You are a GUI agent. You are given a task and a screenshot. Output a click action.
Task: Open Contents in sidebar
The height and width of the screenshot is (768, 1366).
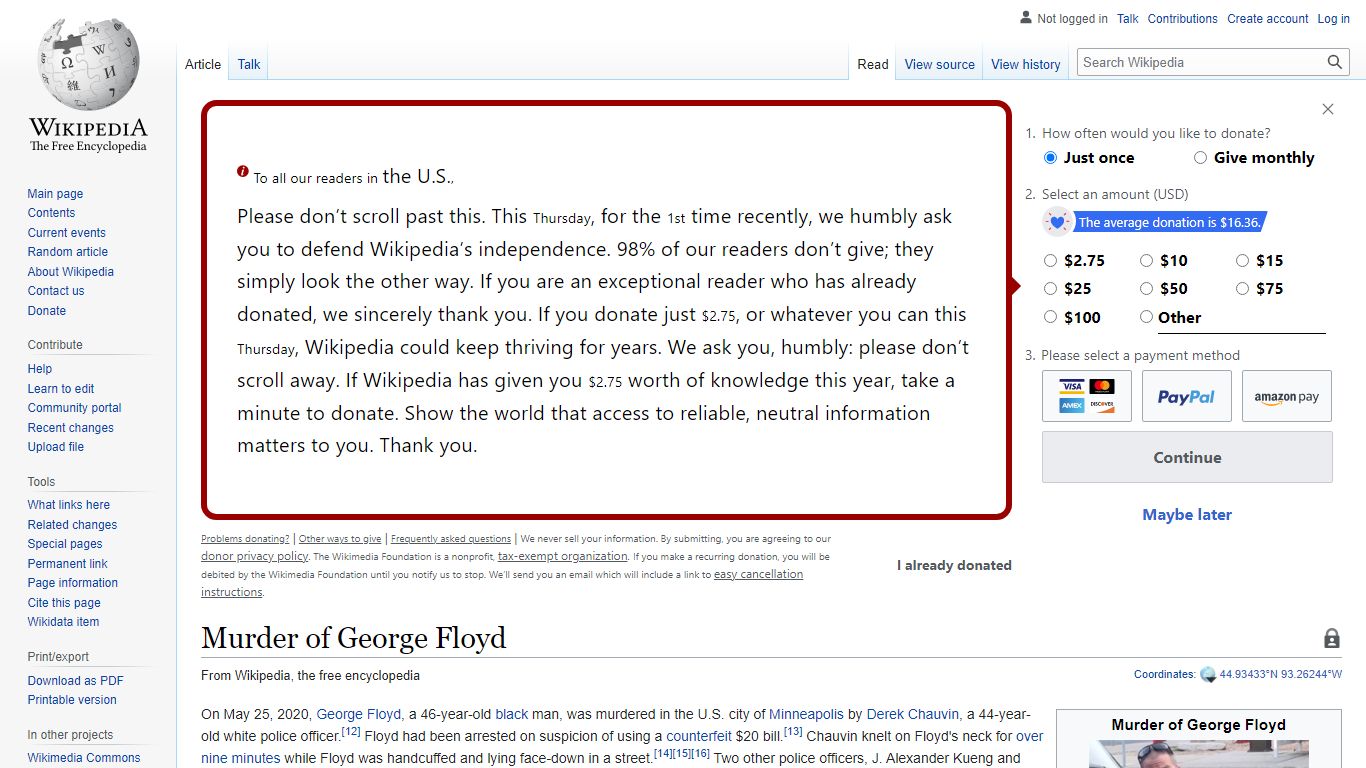(x=51, y=213)
